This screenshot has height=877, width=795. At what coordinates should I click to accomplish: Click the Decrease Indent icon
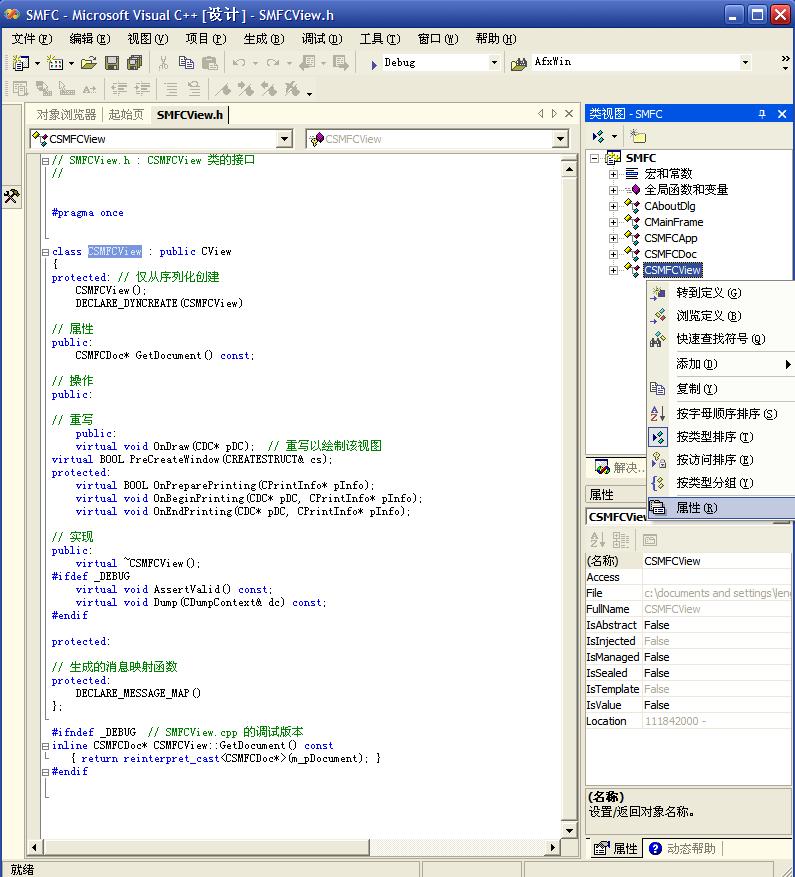[119, 88]
